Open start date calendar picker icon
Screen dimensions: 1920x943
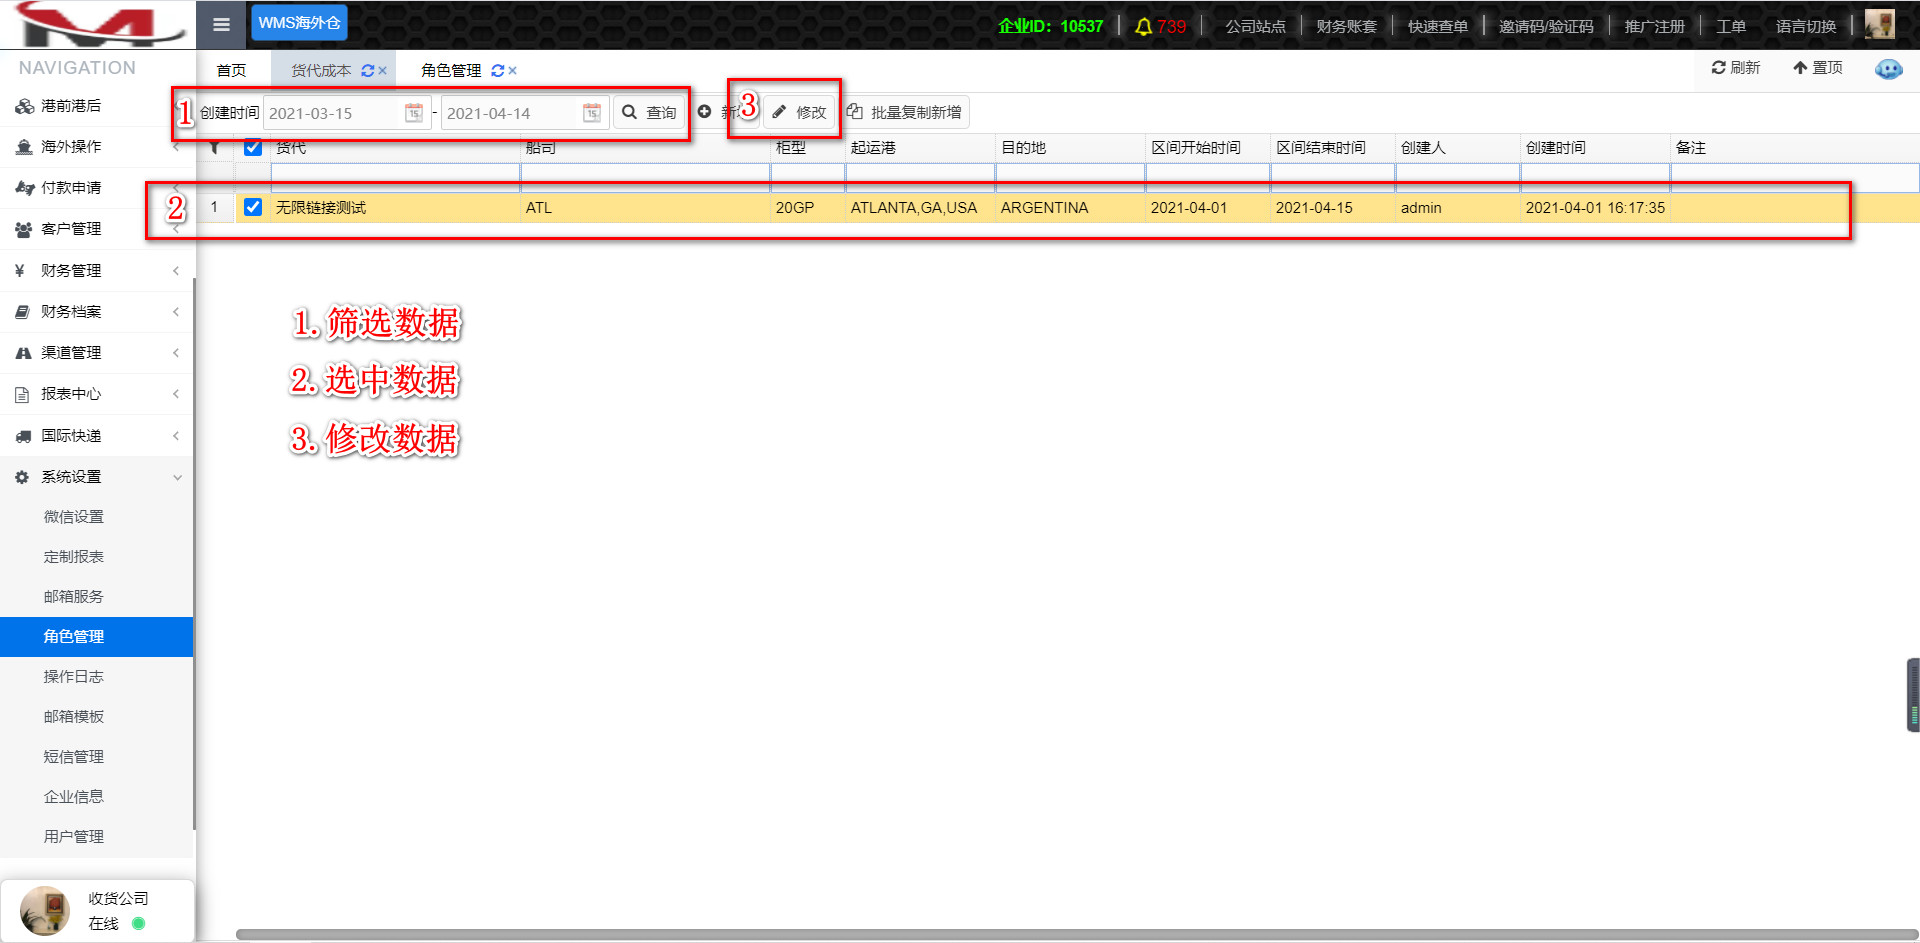414,113
